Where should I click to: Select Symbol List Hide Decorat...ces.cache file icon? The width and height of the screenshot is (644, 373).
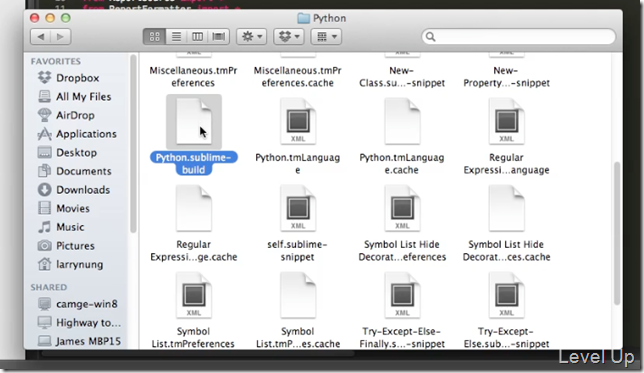(506, 209)
